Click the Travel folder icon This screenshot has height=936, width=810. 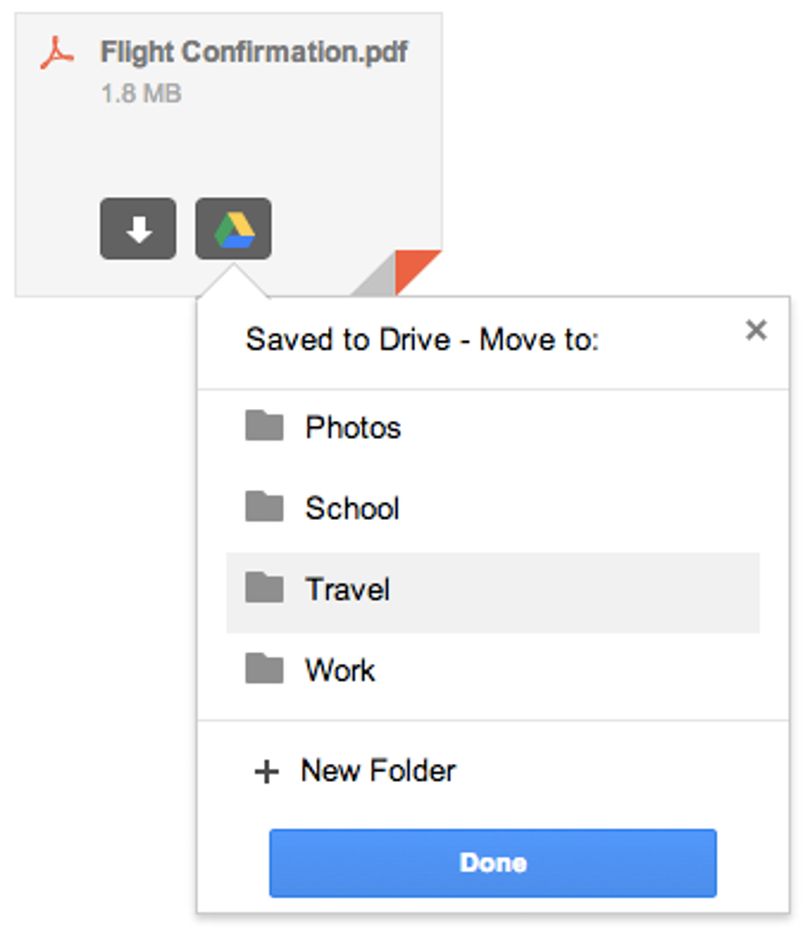[264, 587]
